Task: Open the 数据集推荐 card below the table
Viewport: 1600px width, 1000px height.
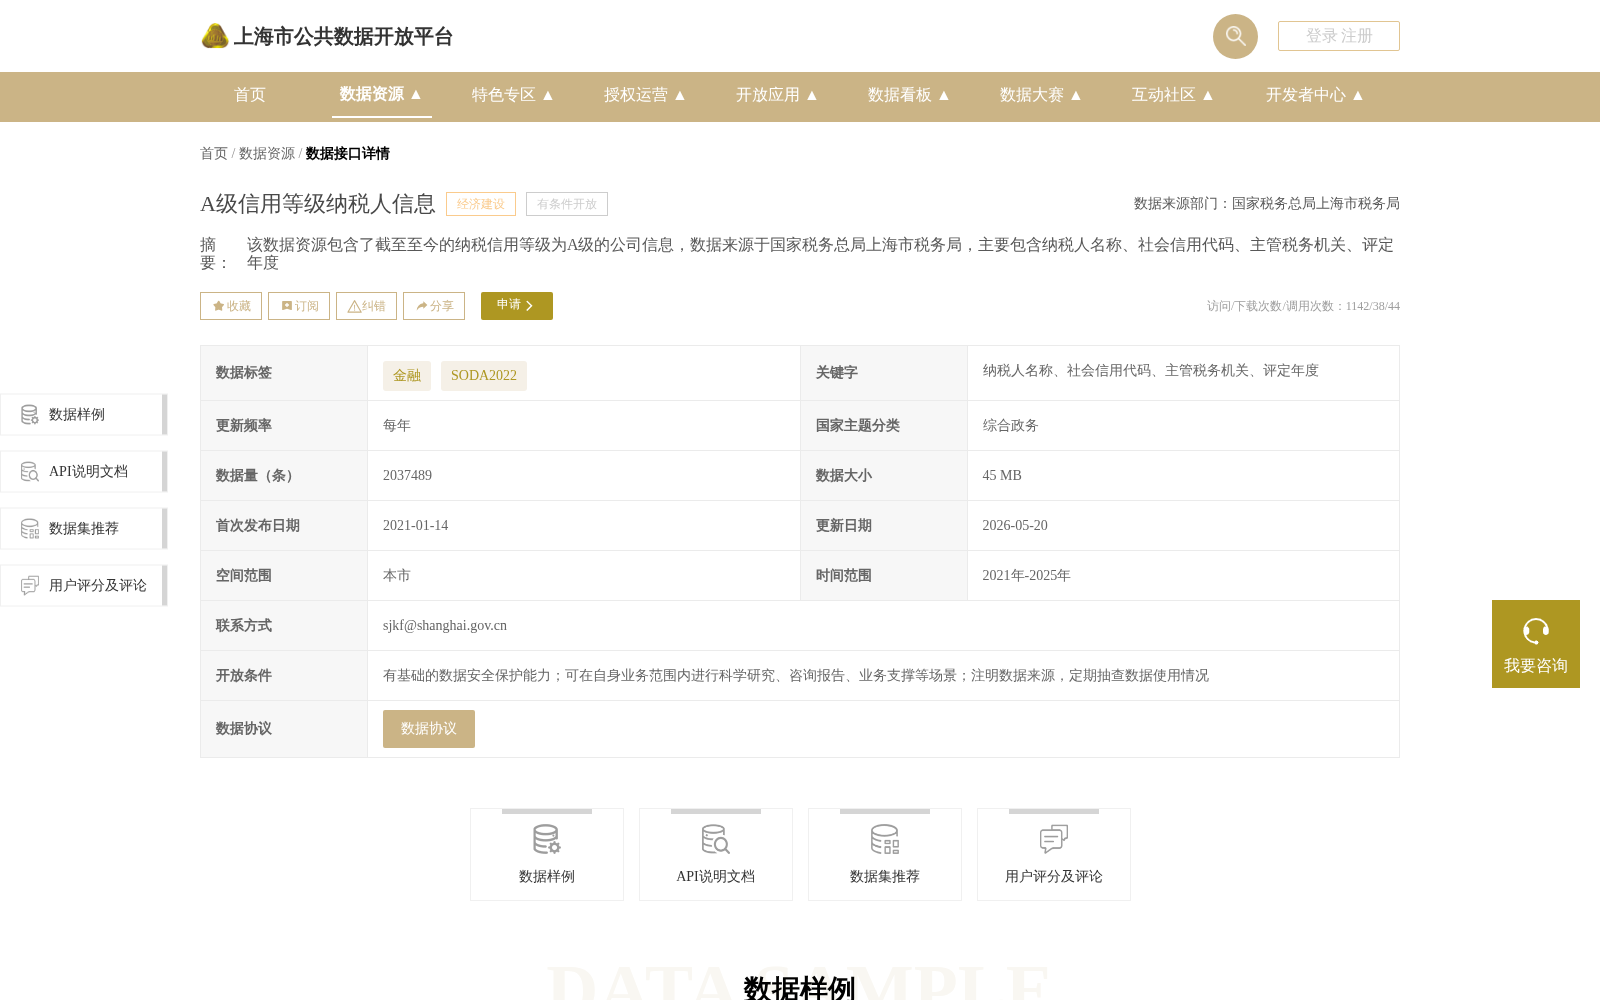Action: 885,855
